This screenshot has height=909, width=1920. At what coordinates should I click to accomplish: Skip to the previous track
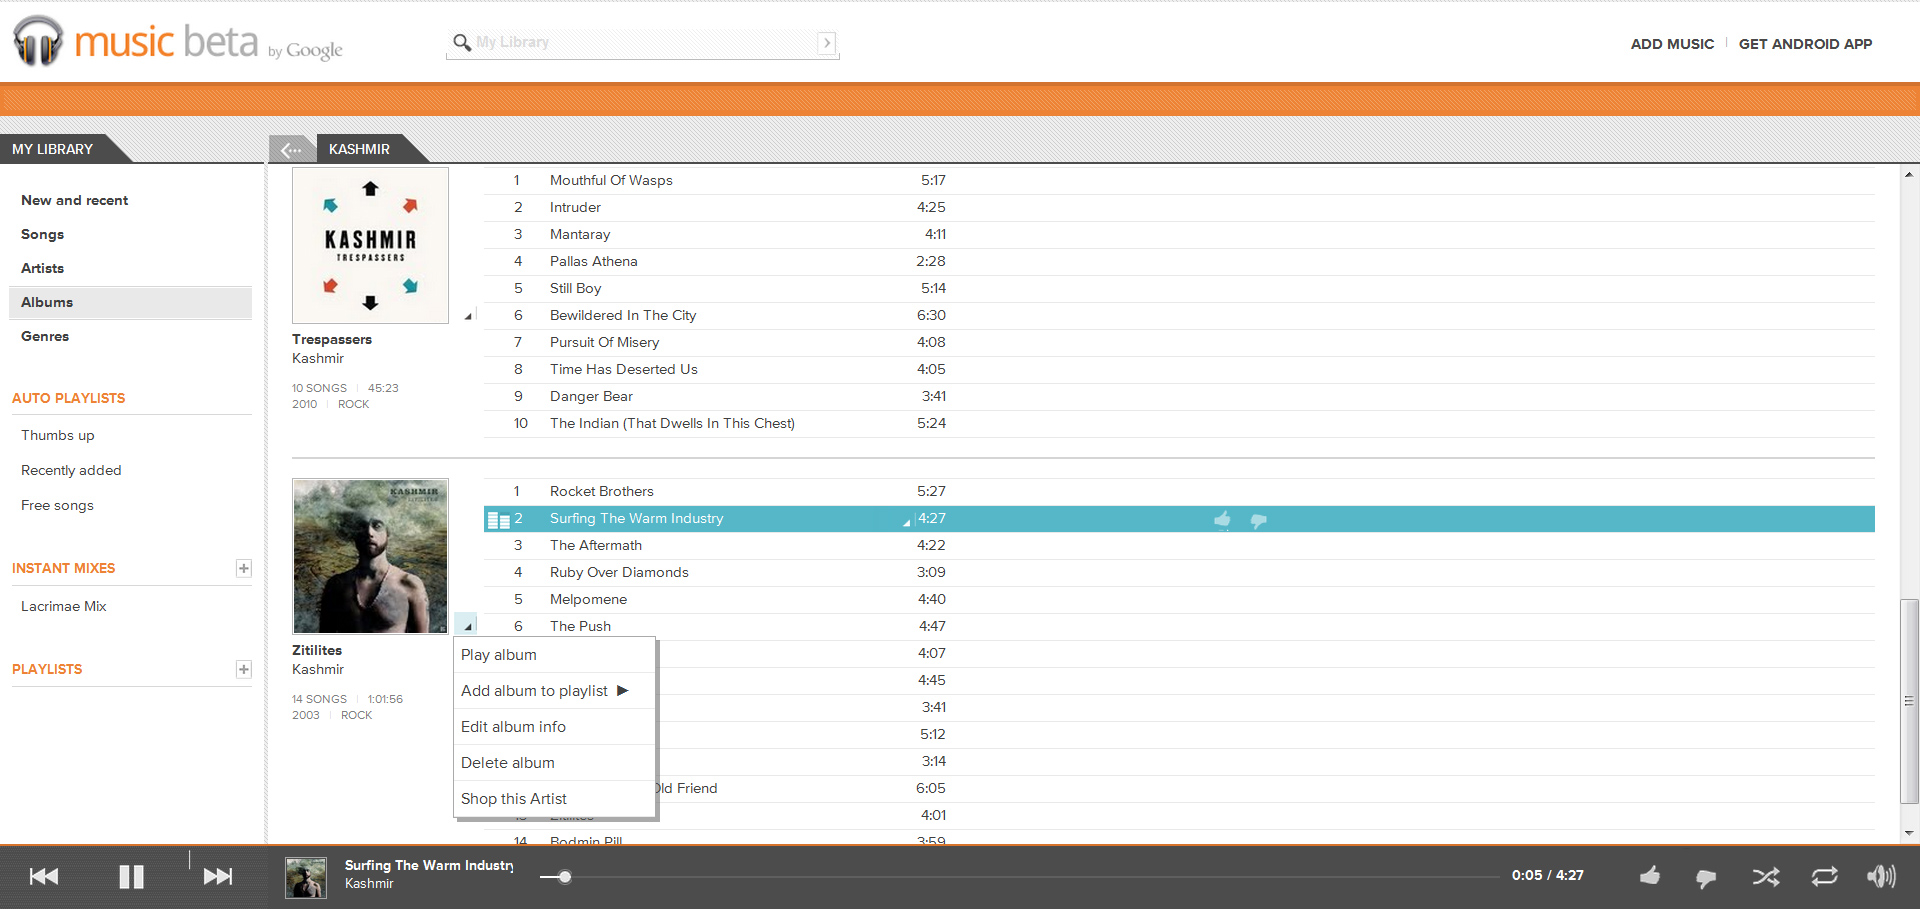click(44, 877)
